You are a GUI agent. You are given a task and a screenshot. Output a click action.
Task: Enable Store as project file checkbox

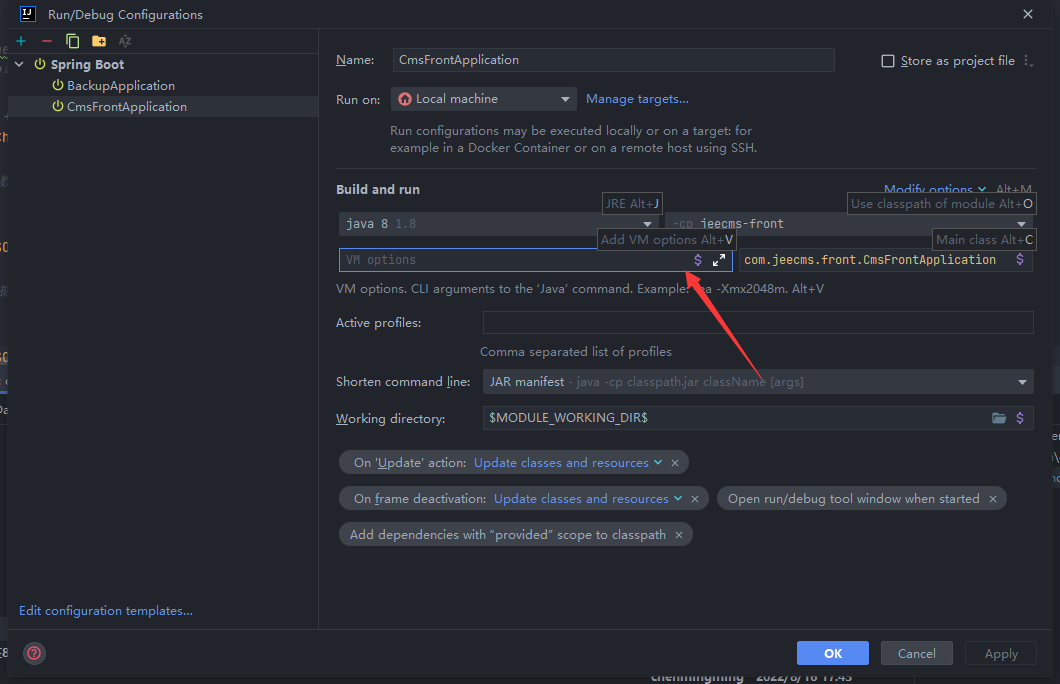pyautogui.click(x=887, y=61)
